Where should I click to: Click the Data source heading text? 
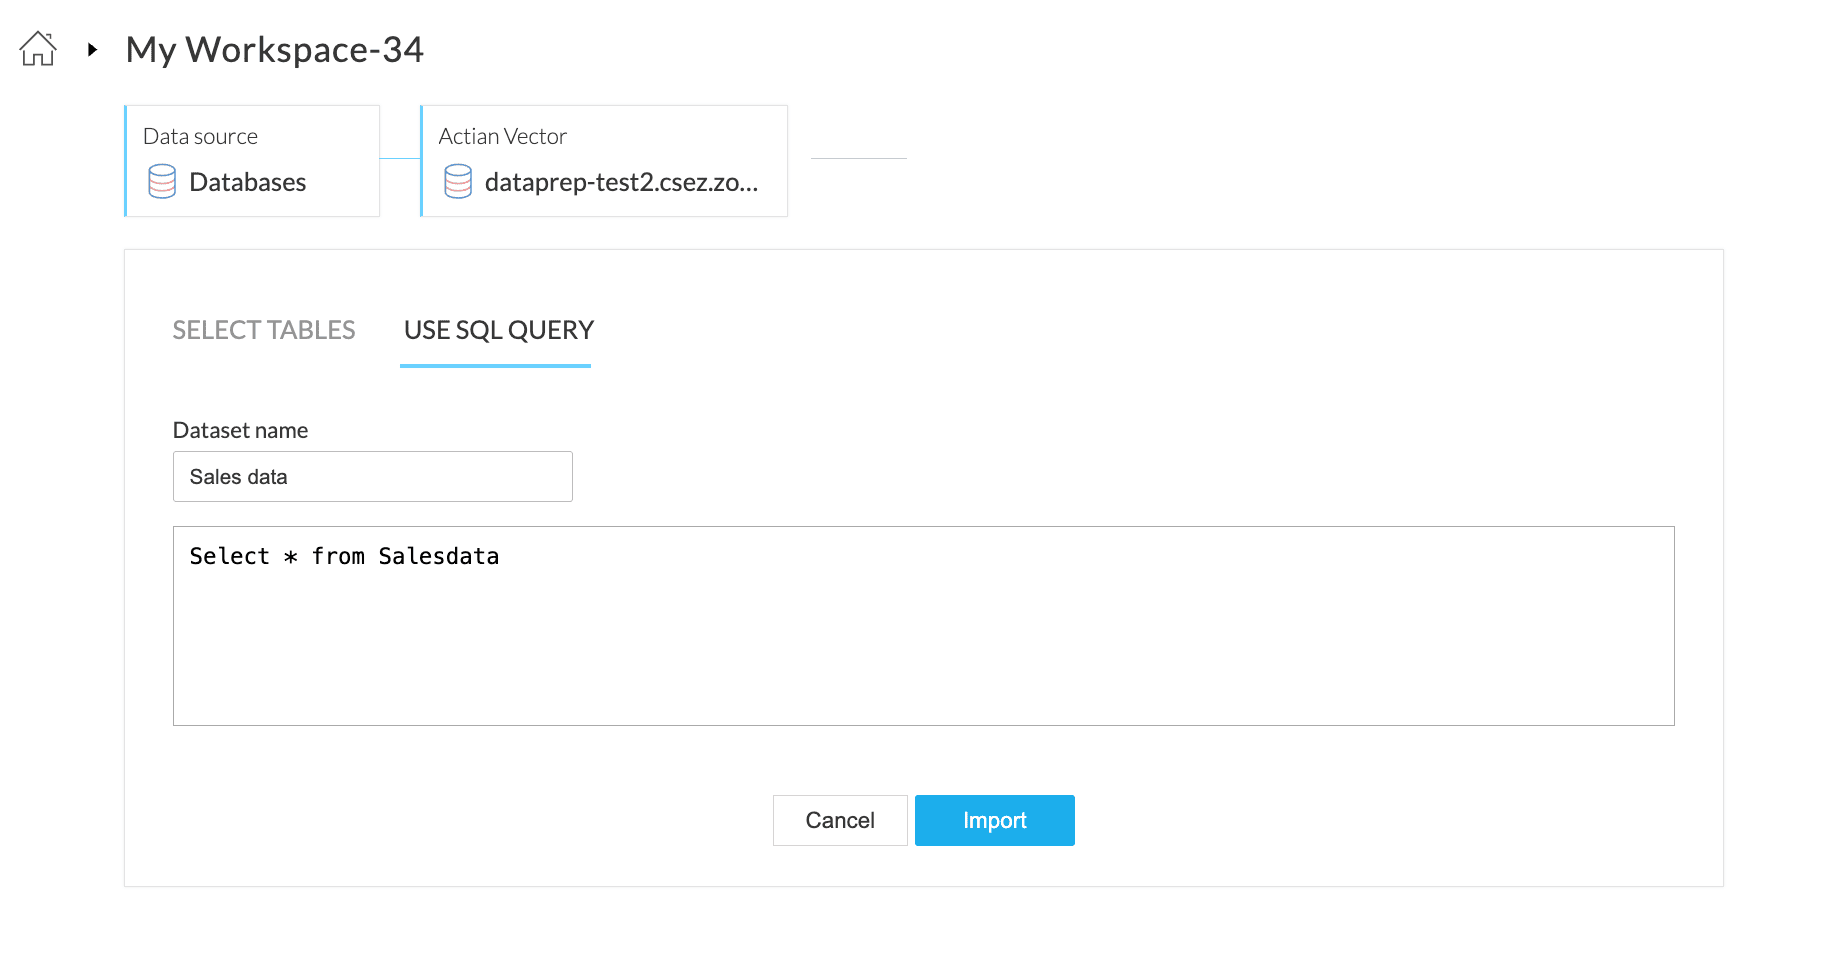(x=200, y=136)
